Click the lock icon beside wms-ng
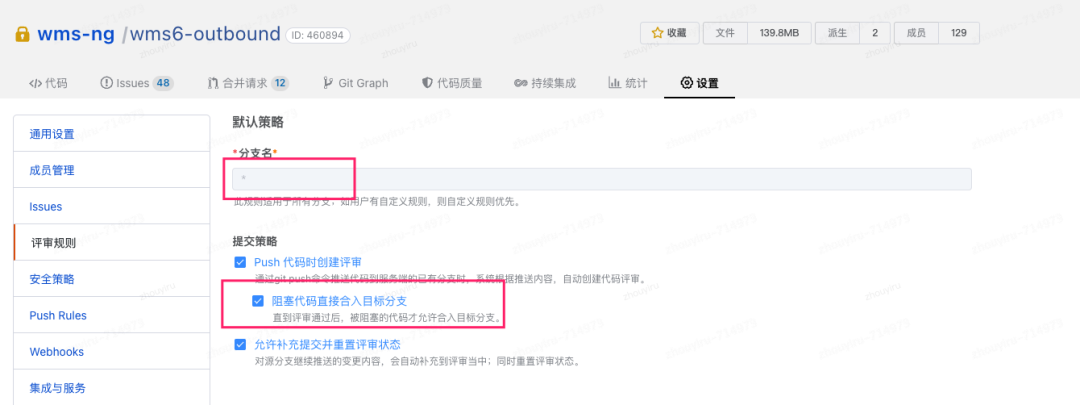The image size is (1080, 405). click(x=23, y=34)
